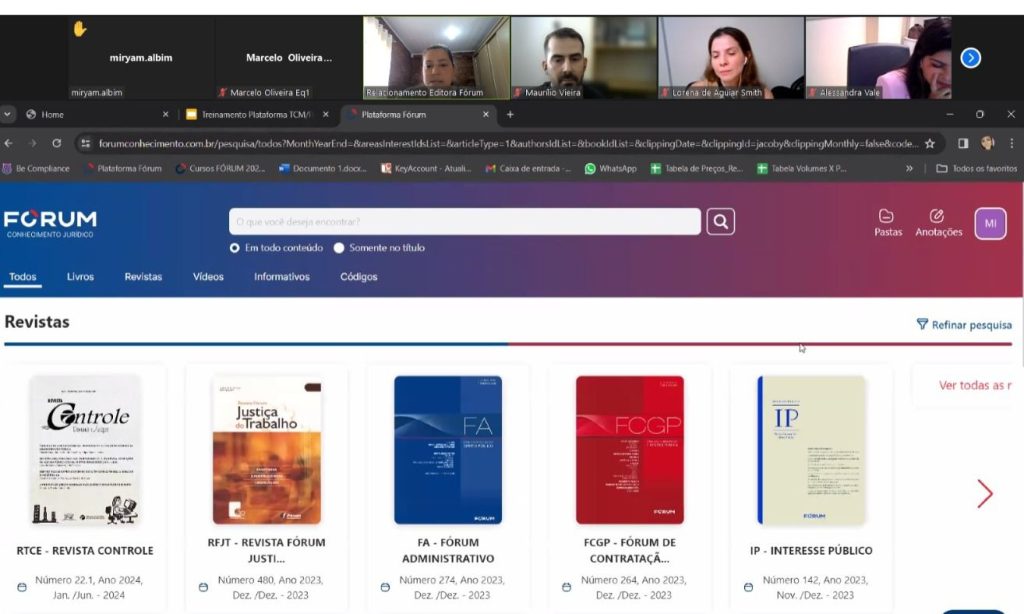Open FCGP - Fórum de Contrataçã title
The image size is (1024, 614).
630,551
